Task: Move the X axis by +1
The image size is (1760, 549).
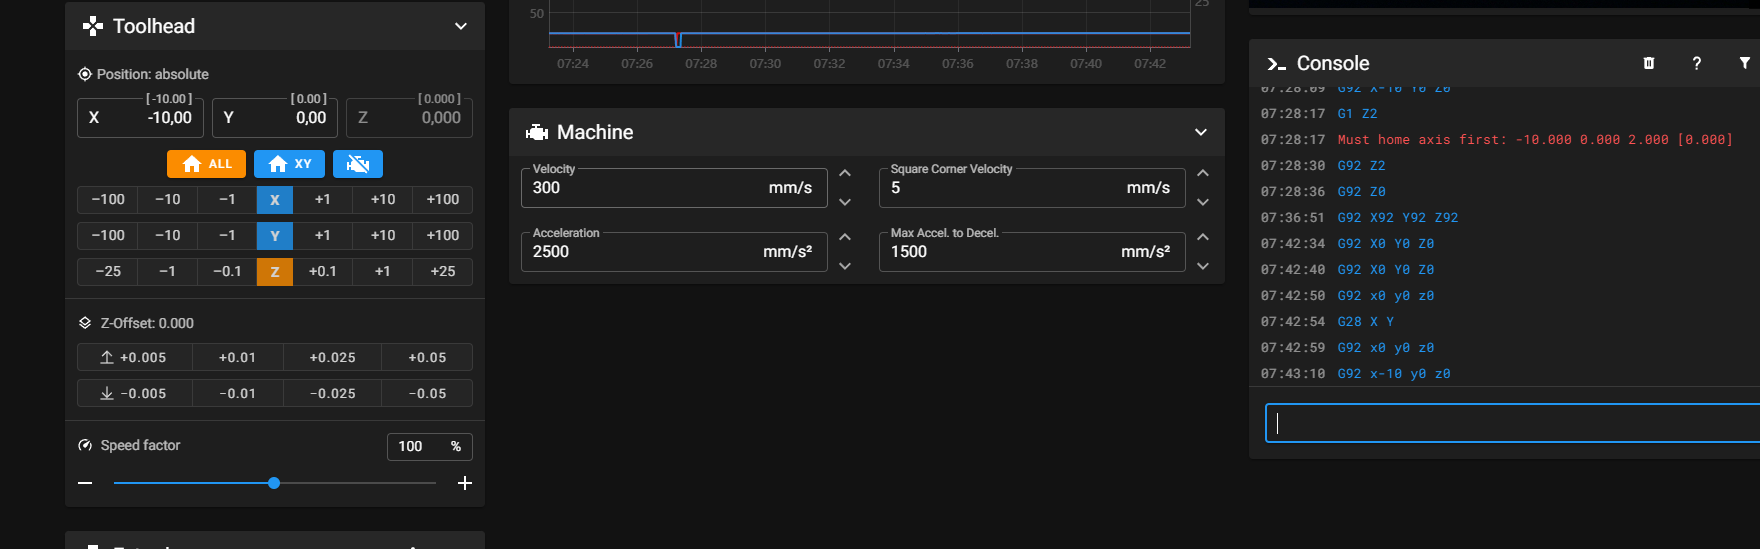Action: point(323,200)
